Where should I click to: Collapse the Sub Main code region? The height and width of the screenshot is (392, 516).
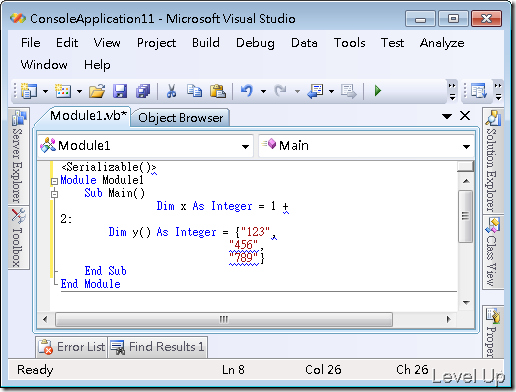point(54,194)
